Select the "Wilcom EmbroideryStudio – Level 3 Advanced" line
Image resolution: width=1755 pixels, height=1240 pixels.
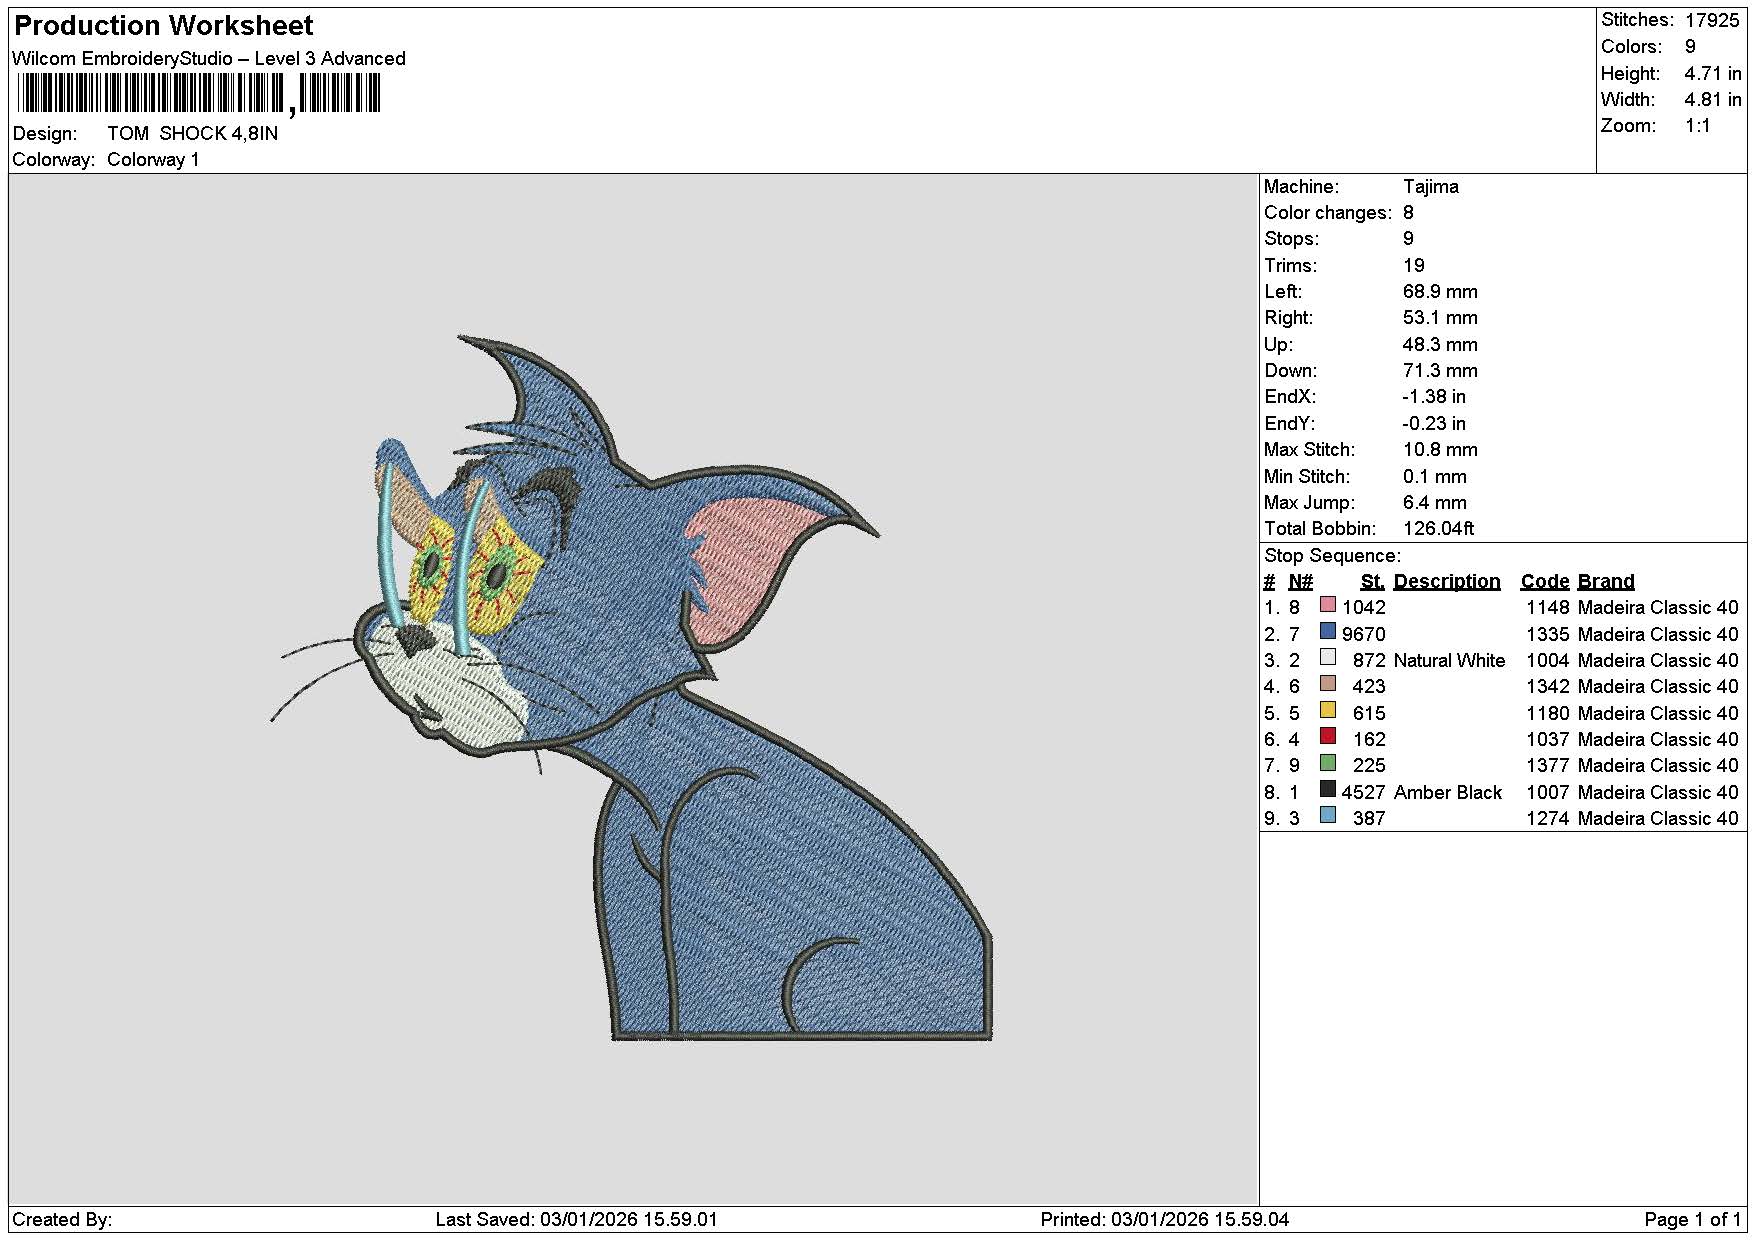point(209,59)
